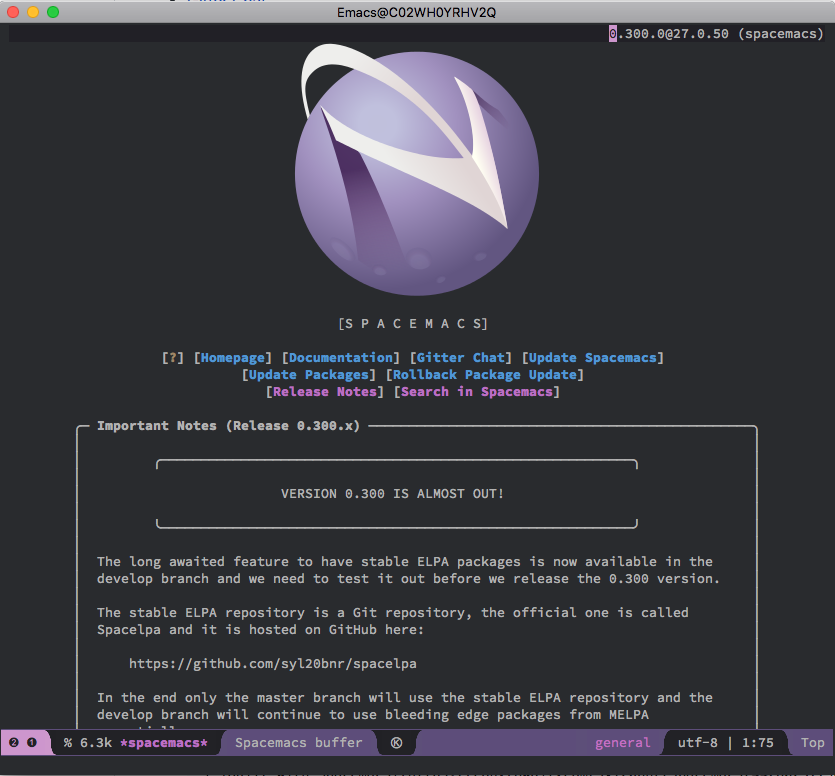Join the Gitter Chat
The width and height of the screenshot is (835, 776).
tap(462, 357)
